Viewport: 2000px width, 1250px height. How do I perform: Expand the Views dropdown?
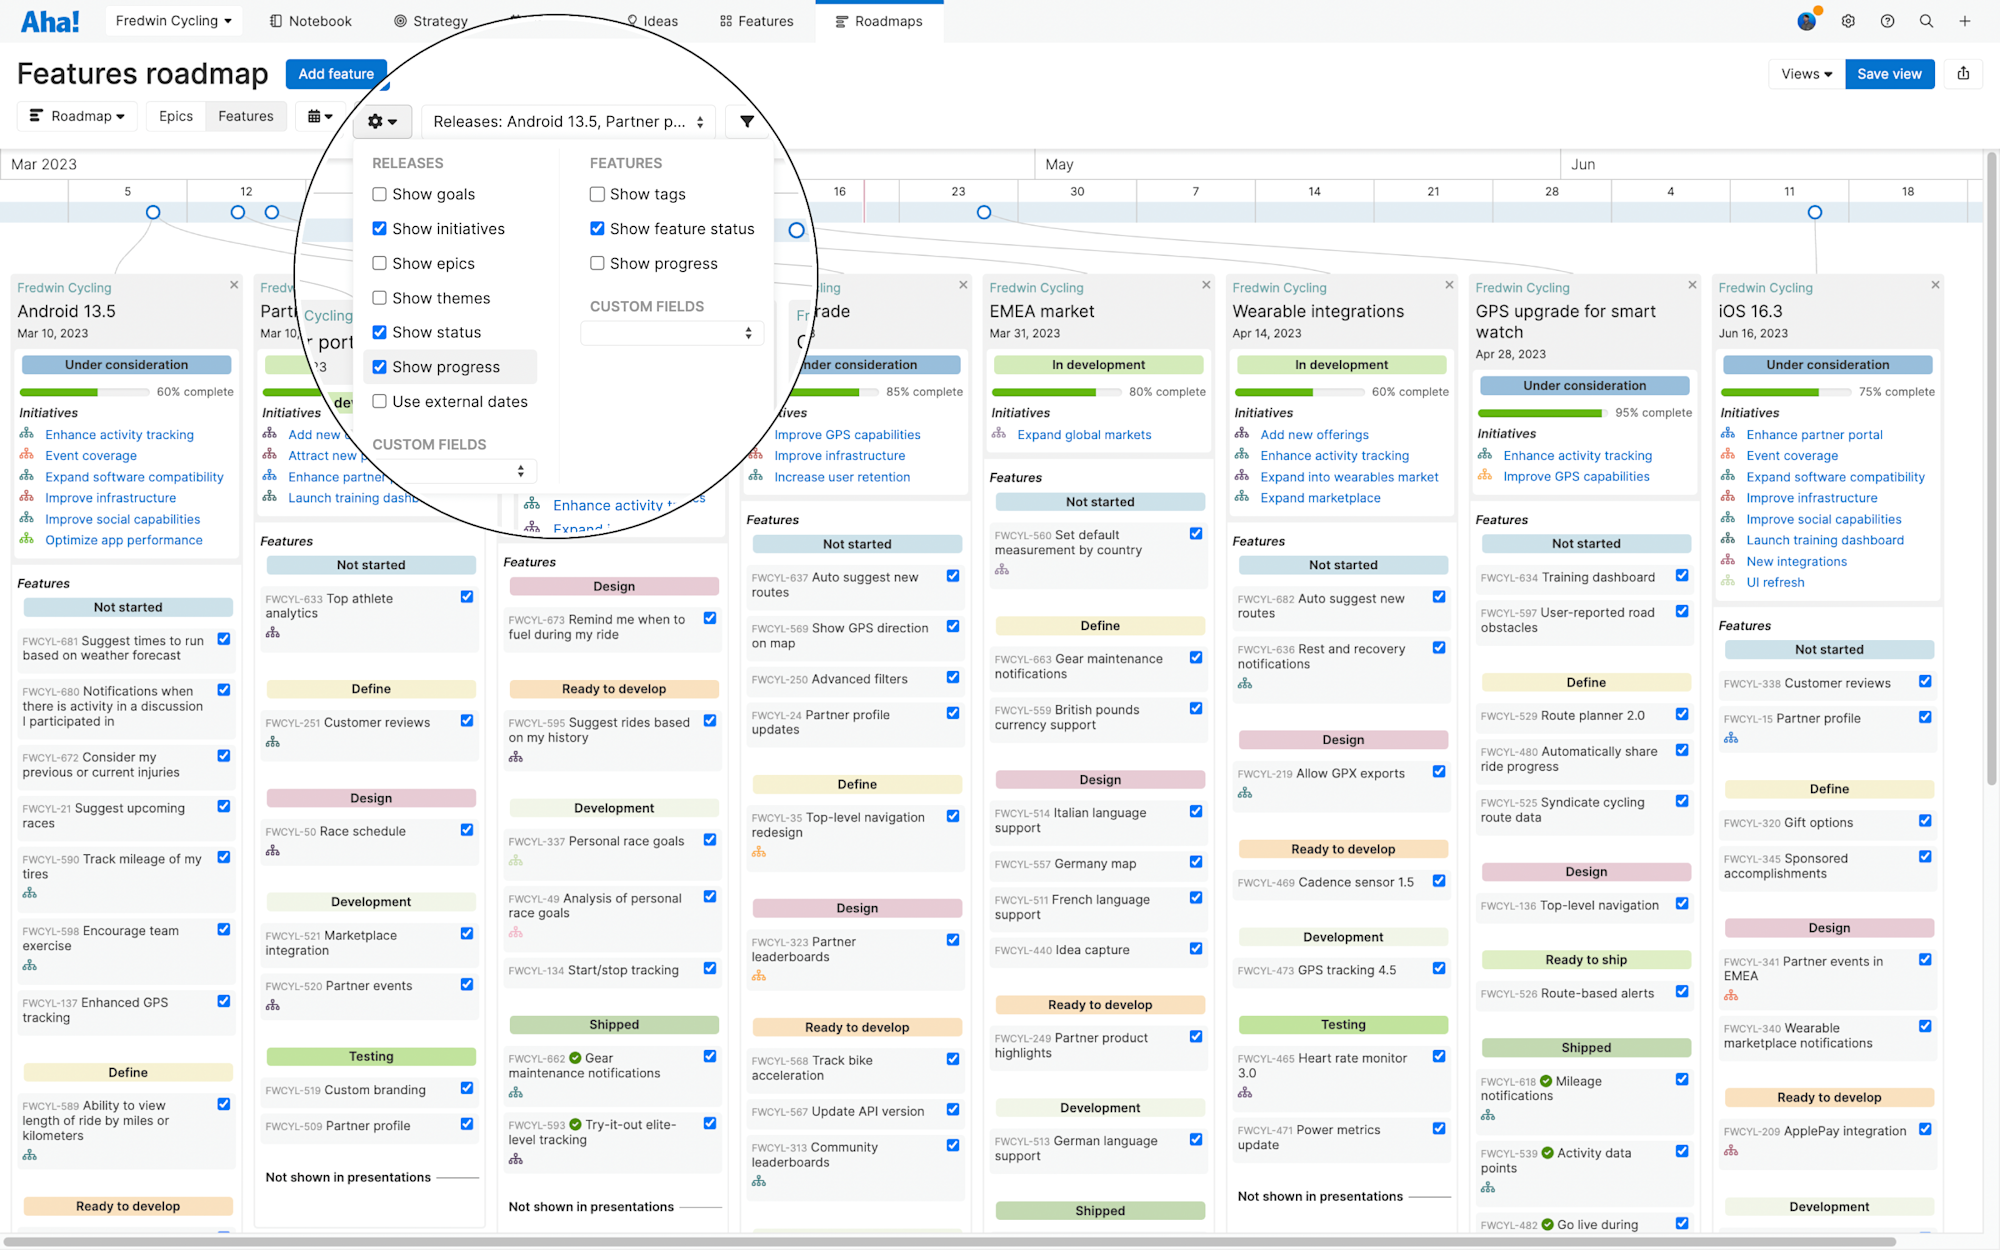pos(1806,74)
